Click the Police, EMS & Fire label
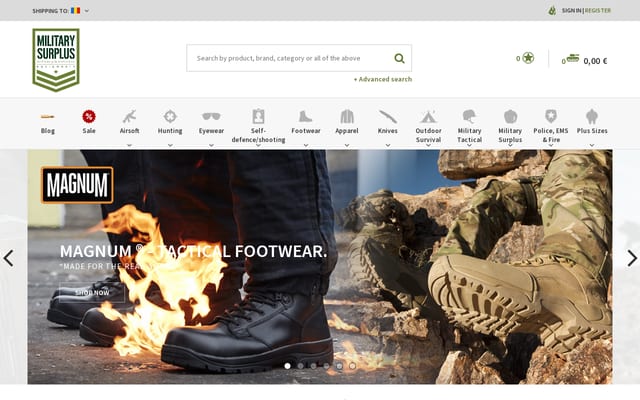640x400 pixels. [x=551, y=136]
